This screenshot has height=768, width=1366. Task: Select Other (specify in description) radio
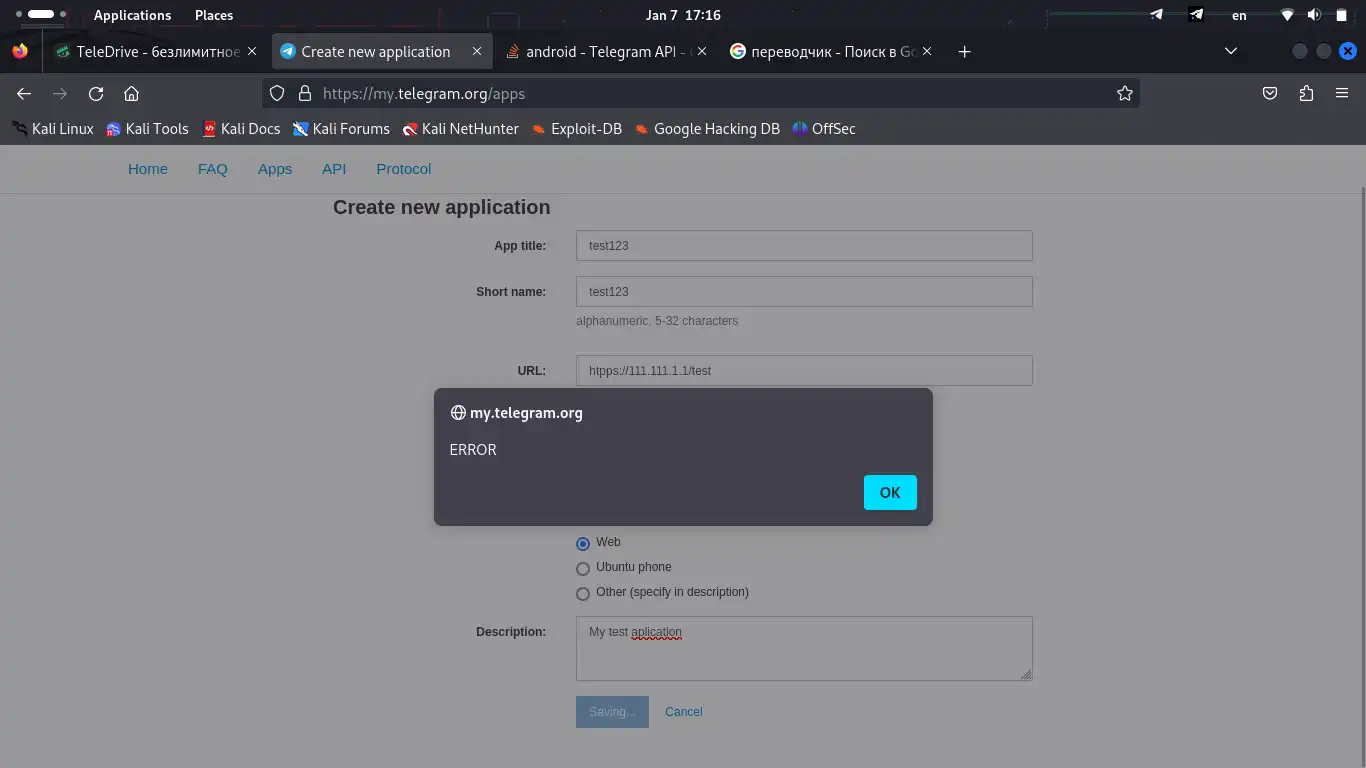tap(583, 594)
